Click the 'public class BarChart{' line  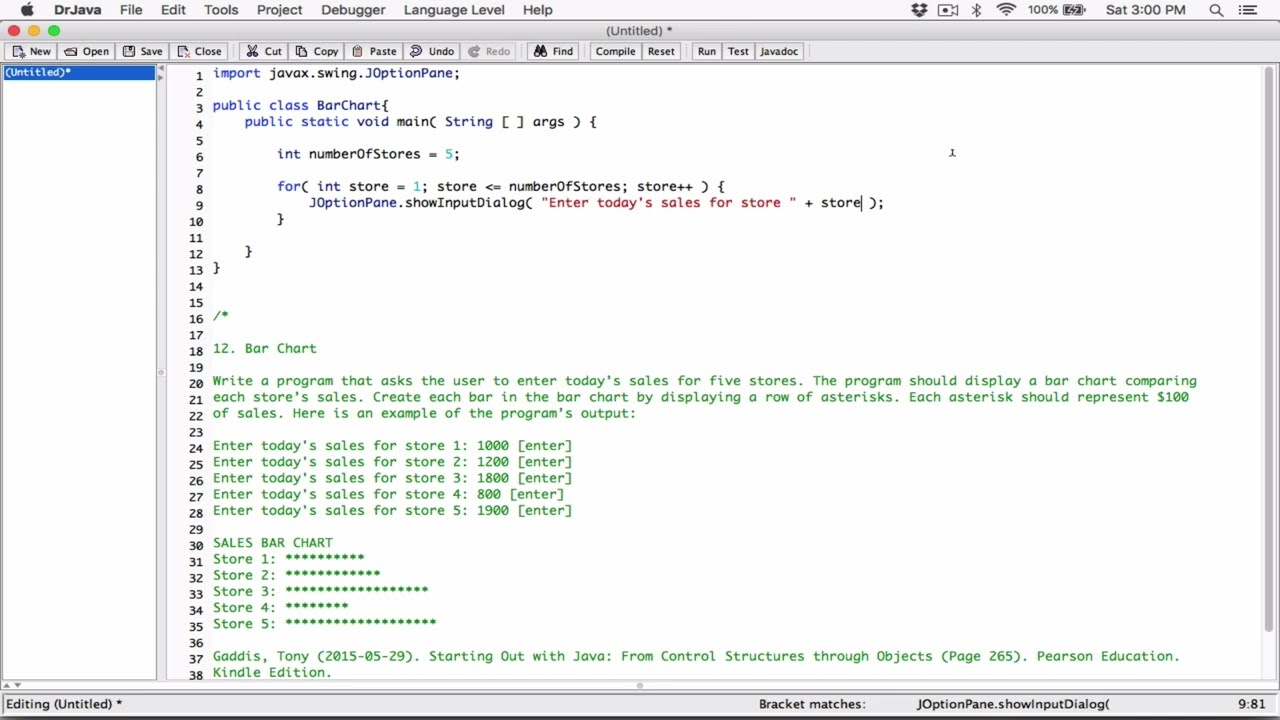coord(300,105)
